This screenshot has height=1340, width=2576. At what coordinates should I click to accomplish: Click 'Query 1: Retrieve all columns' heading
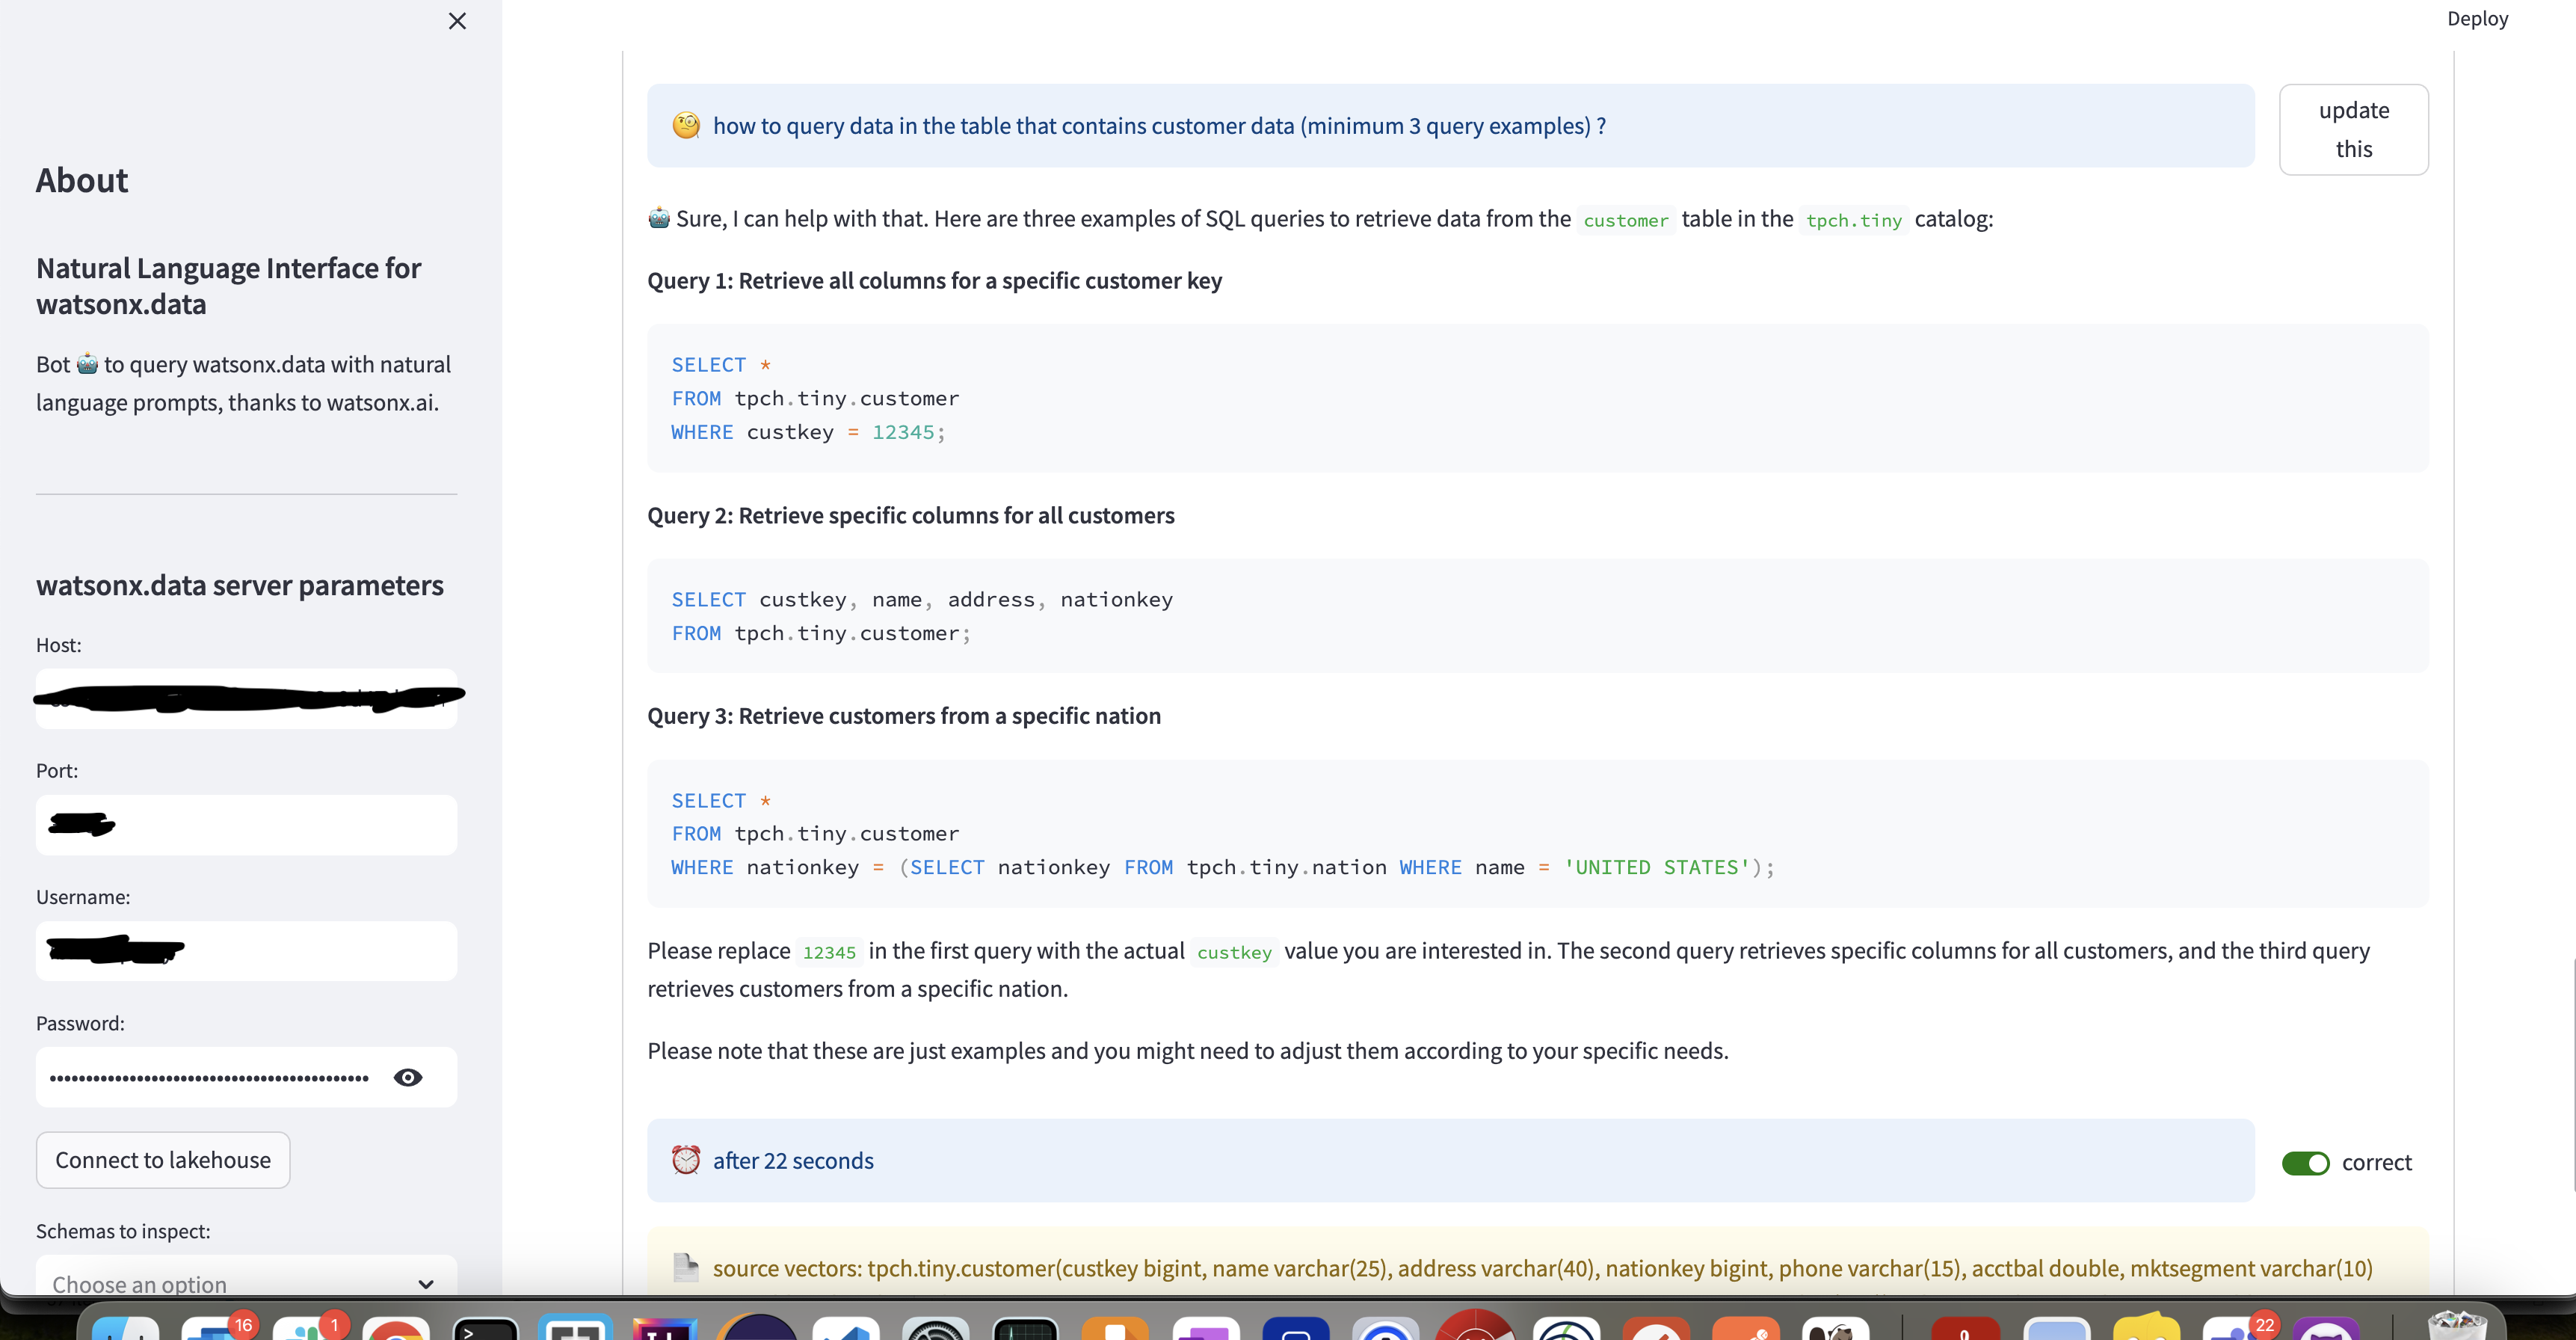pyautogui.click(x=934, y=280)
